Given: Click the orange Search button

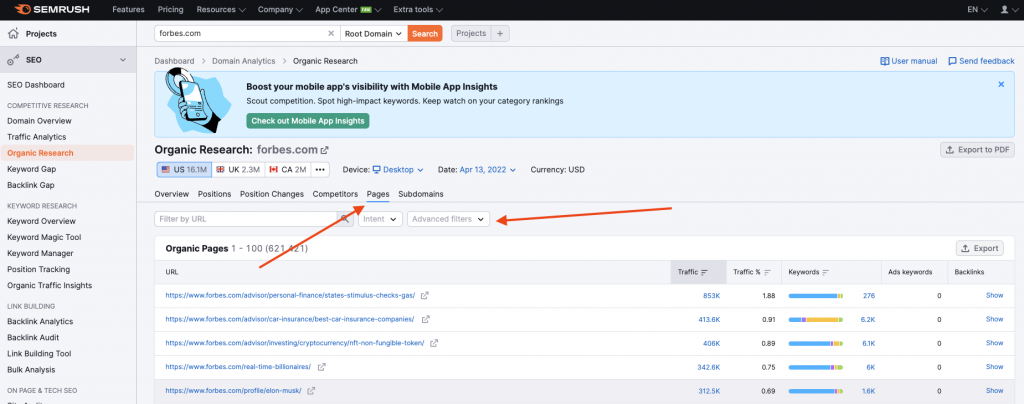Looking at the screenshot, I should pyautogui.click(x=425, y=33).
